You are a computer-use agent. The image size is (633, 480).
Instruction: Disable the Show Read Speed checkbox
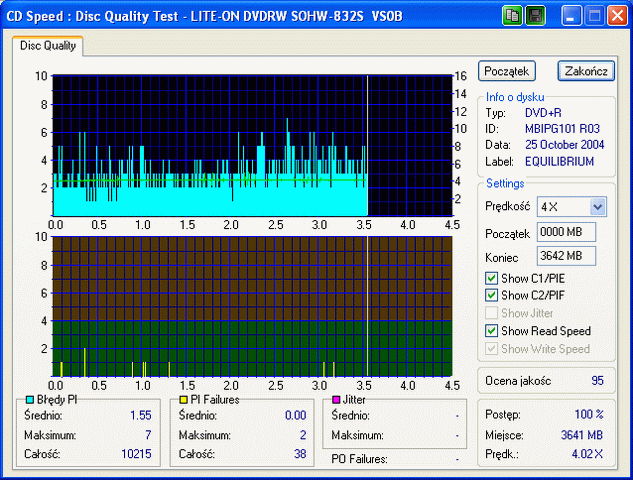(491, 331)
